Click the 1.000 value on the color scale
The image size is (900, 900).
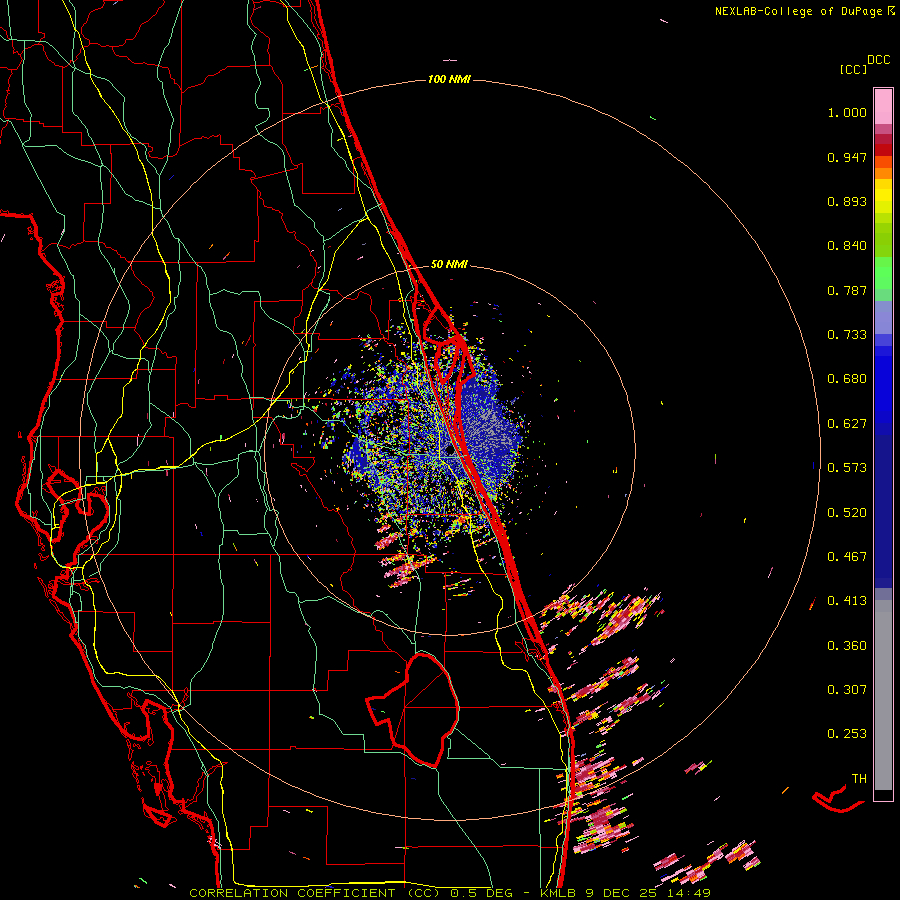[x=847, y=112]
